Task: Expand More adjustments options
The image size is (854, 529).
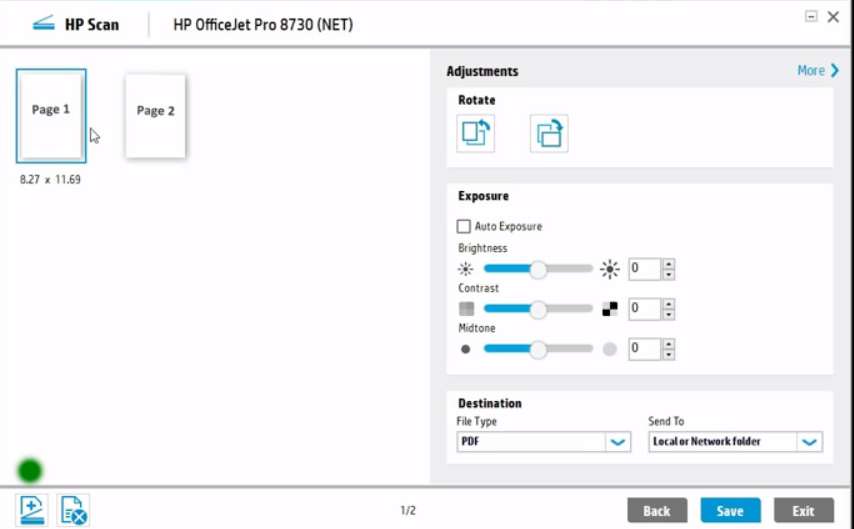Action: pyautogui.click(x=818, y=71)
